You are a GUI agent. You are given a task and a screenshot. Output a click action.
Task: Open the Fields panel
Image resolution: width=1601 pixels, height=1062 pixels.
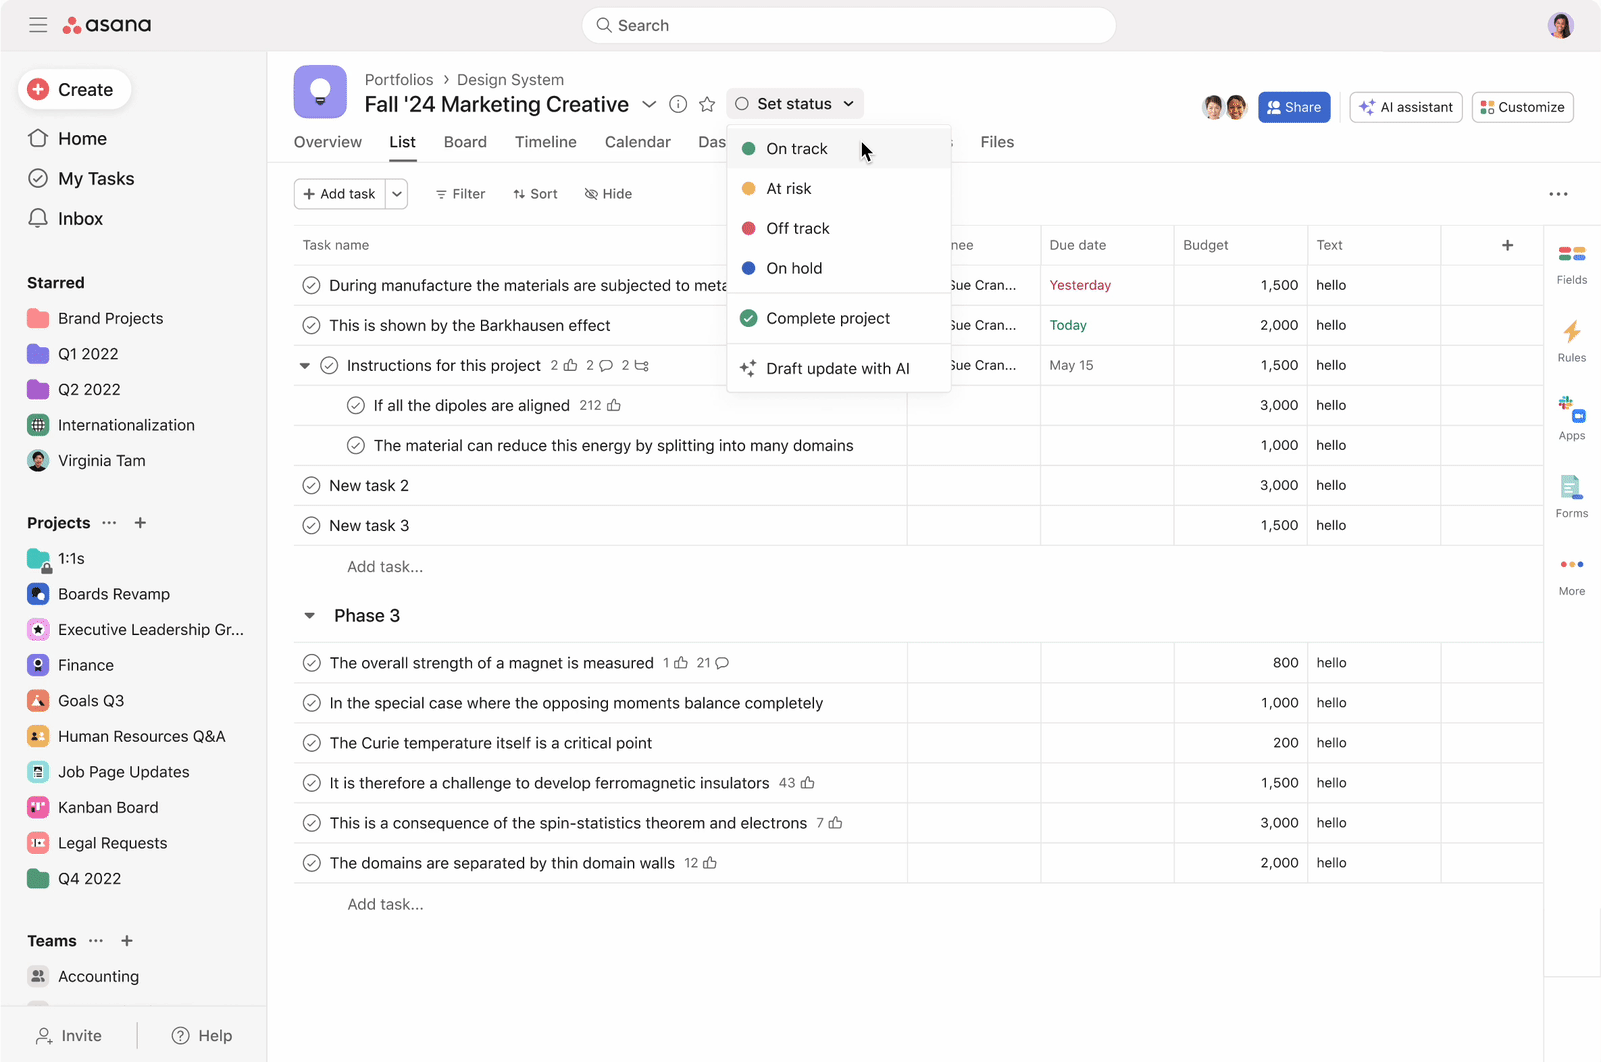click(x=1571, y=263)
